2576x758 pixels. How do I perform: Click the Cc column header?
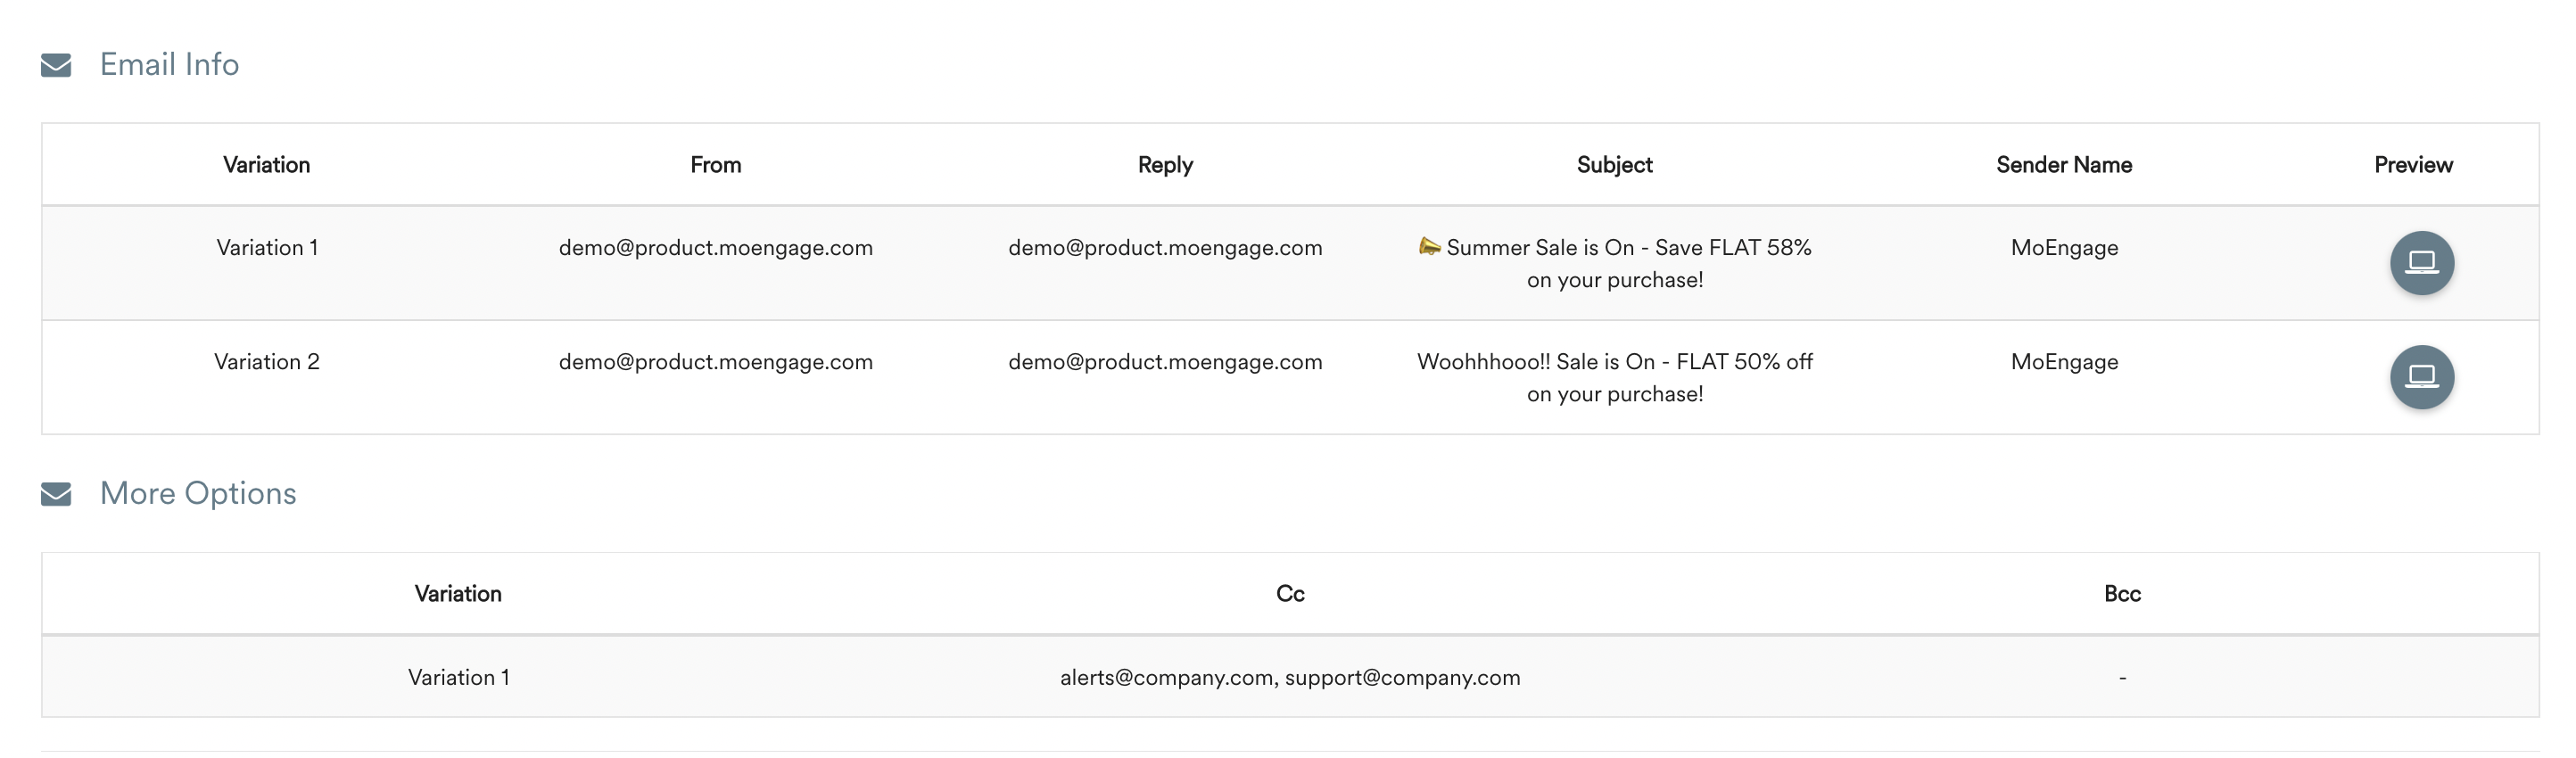click(1290, 594)
